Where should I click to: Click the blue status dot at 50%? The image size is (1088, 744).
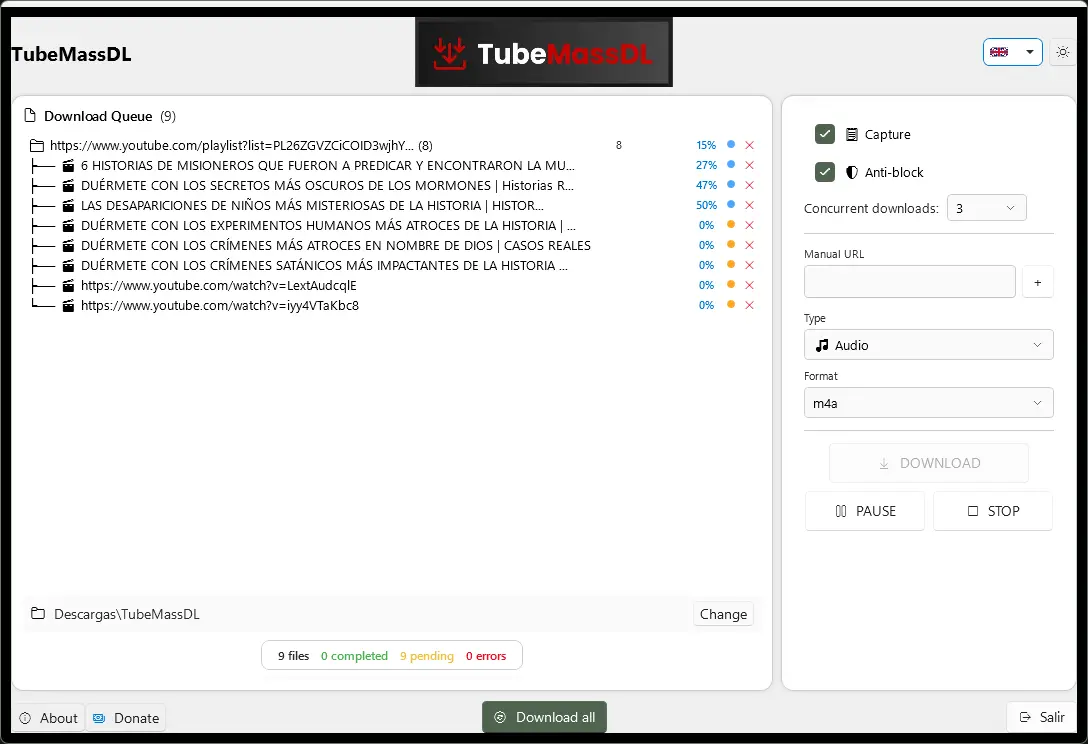[731, 204]
